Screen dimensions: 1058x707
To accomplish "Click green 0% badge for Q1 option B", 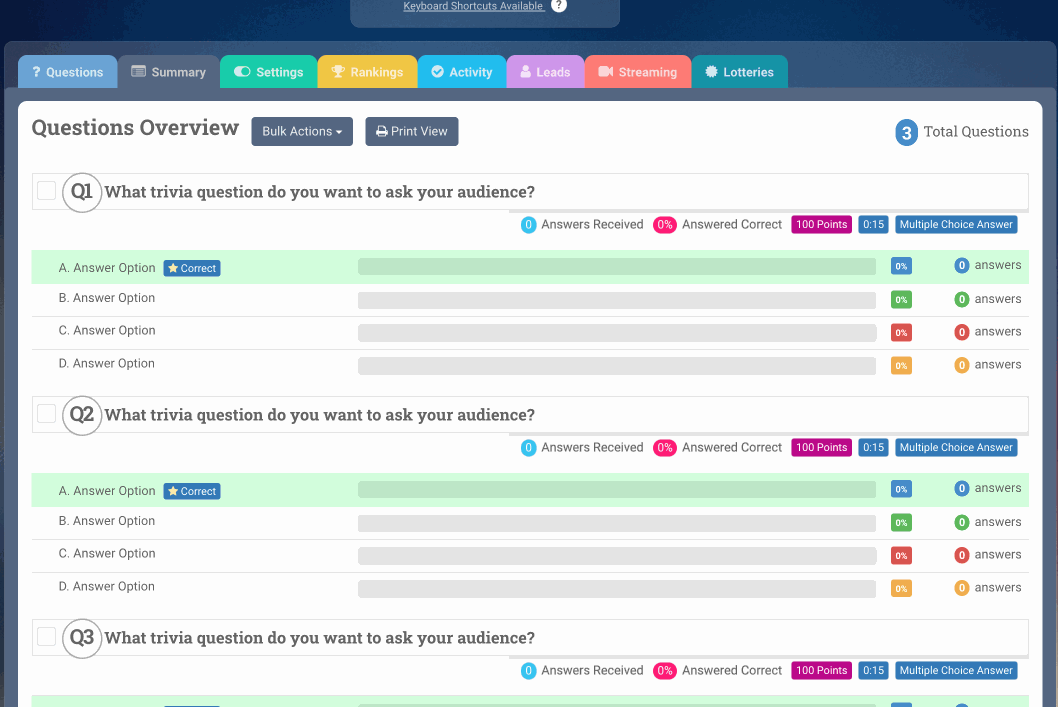I will pos(901,300).
